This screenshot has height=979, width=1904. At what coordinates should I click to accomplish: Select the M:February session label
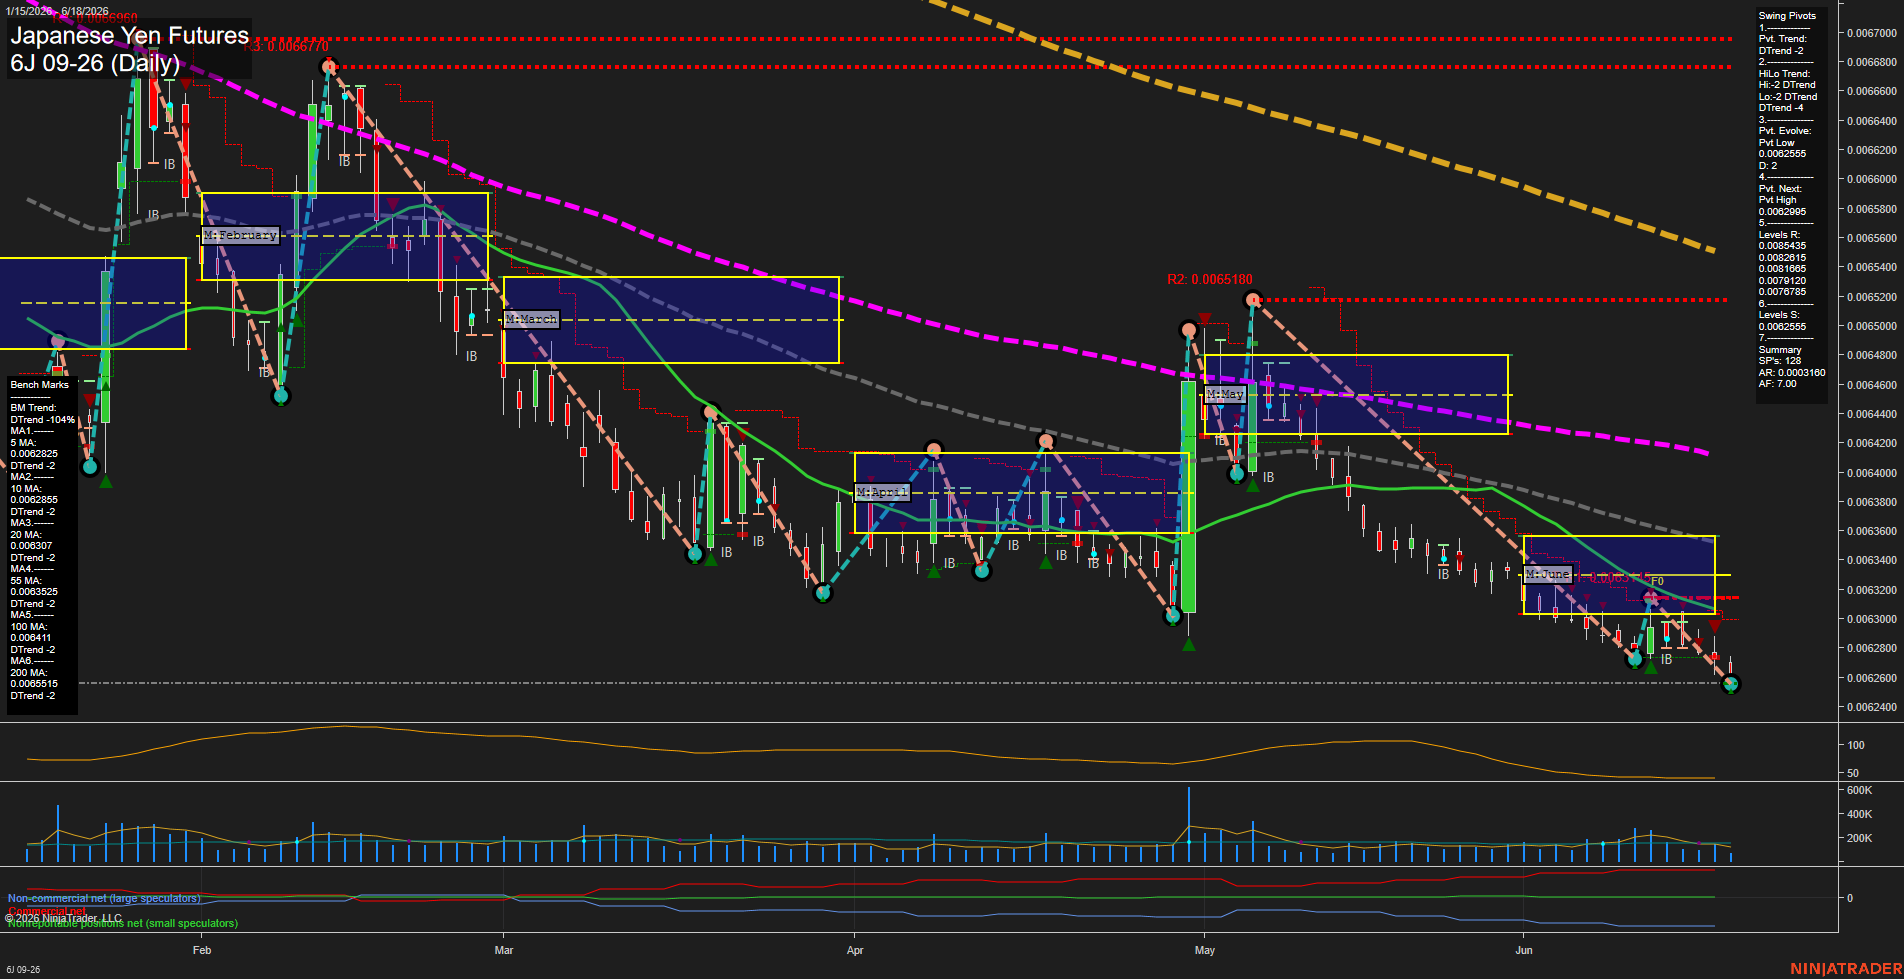pyautogui.click(x=240, y=235)
